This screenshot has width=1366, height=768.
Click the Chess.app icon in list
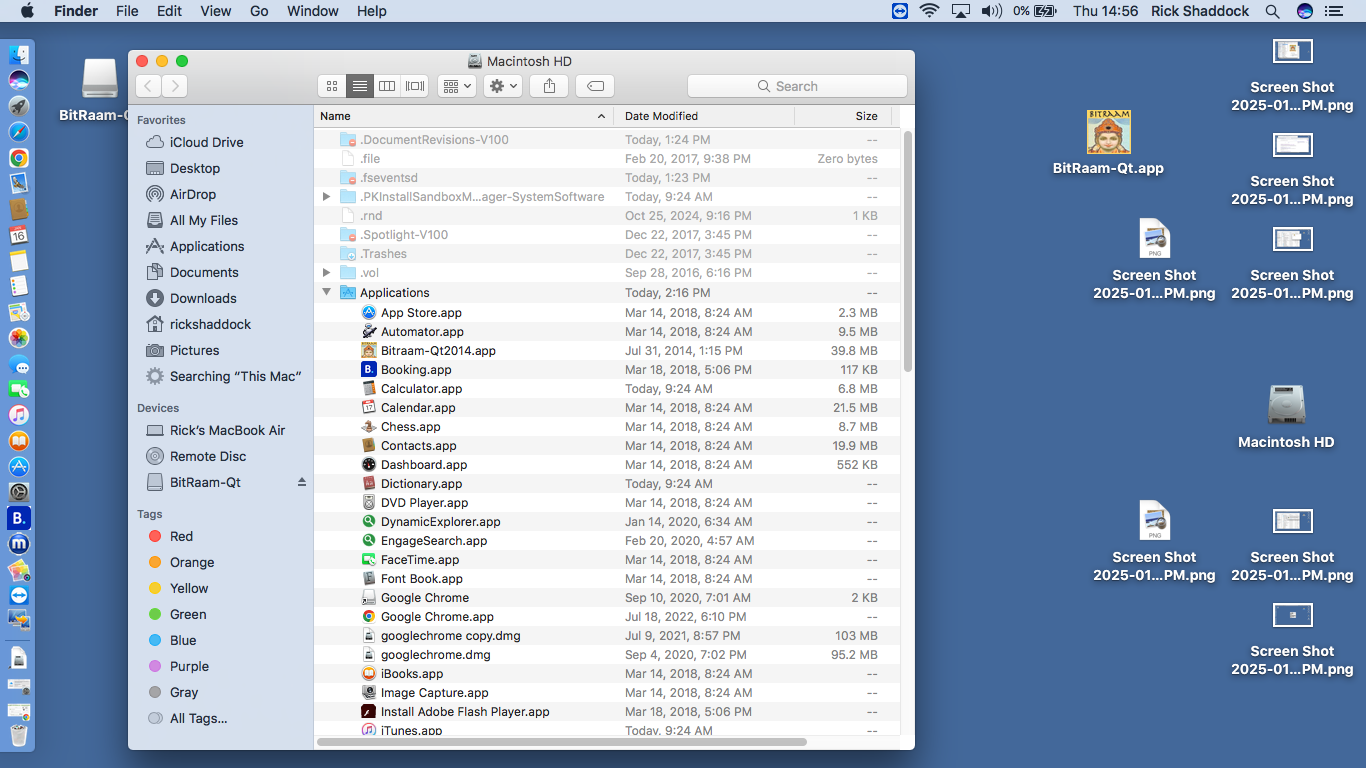[369, 427]
